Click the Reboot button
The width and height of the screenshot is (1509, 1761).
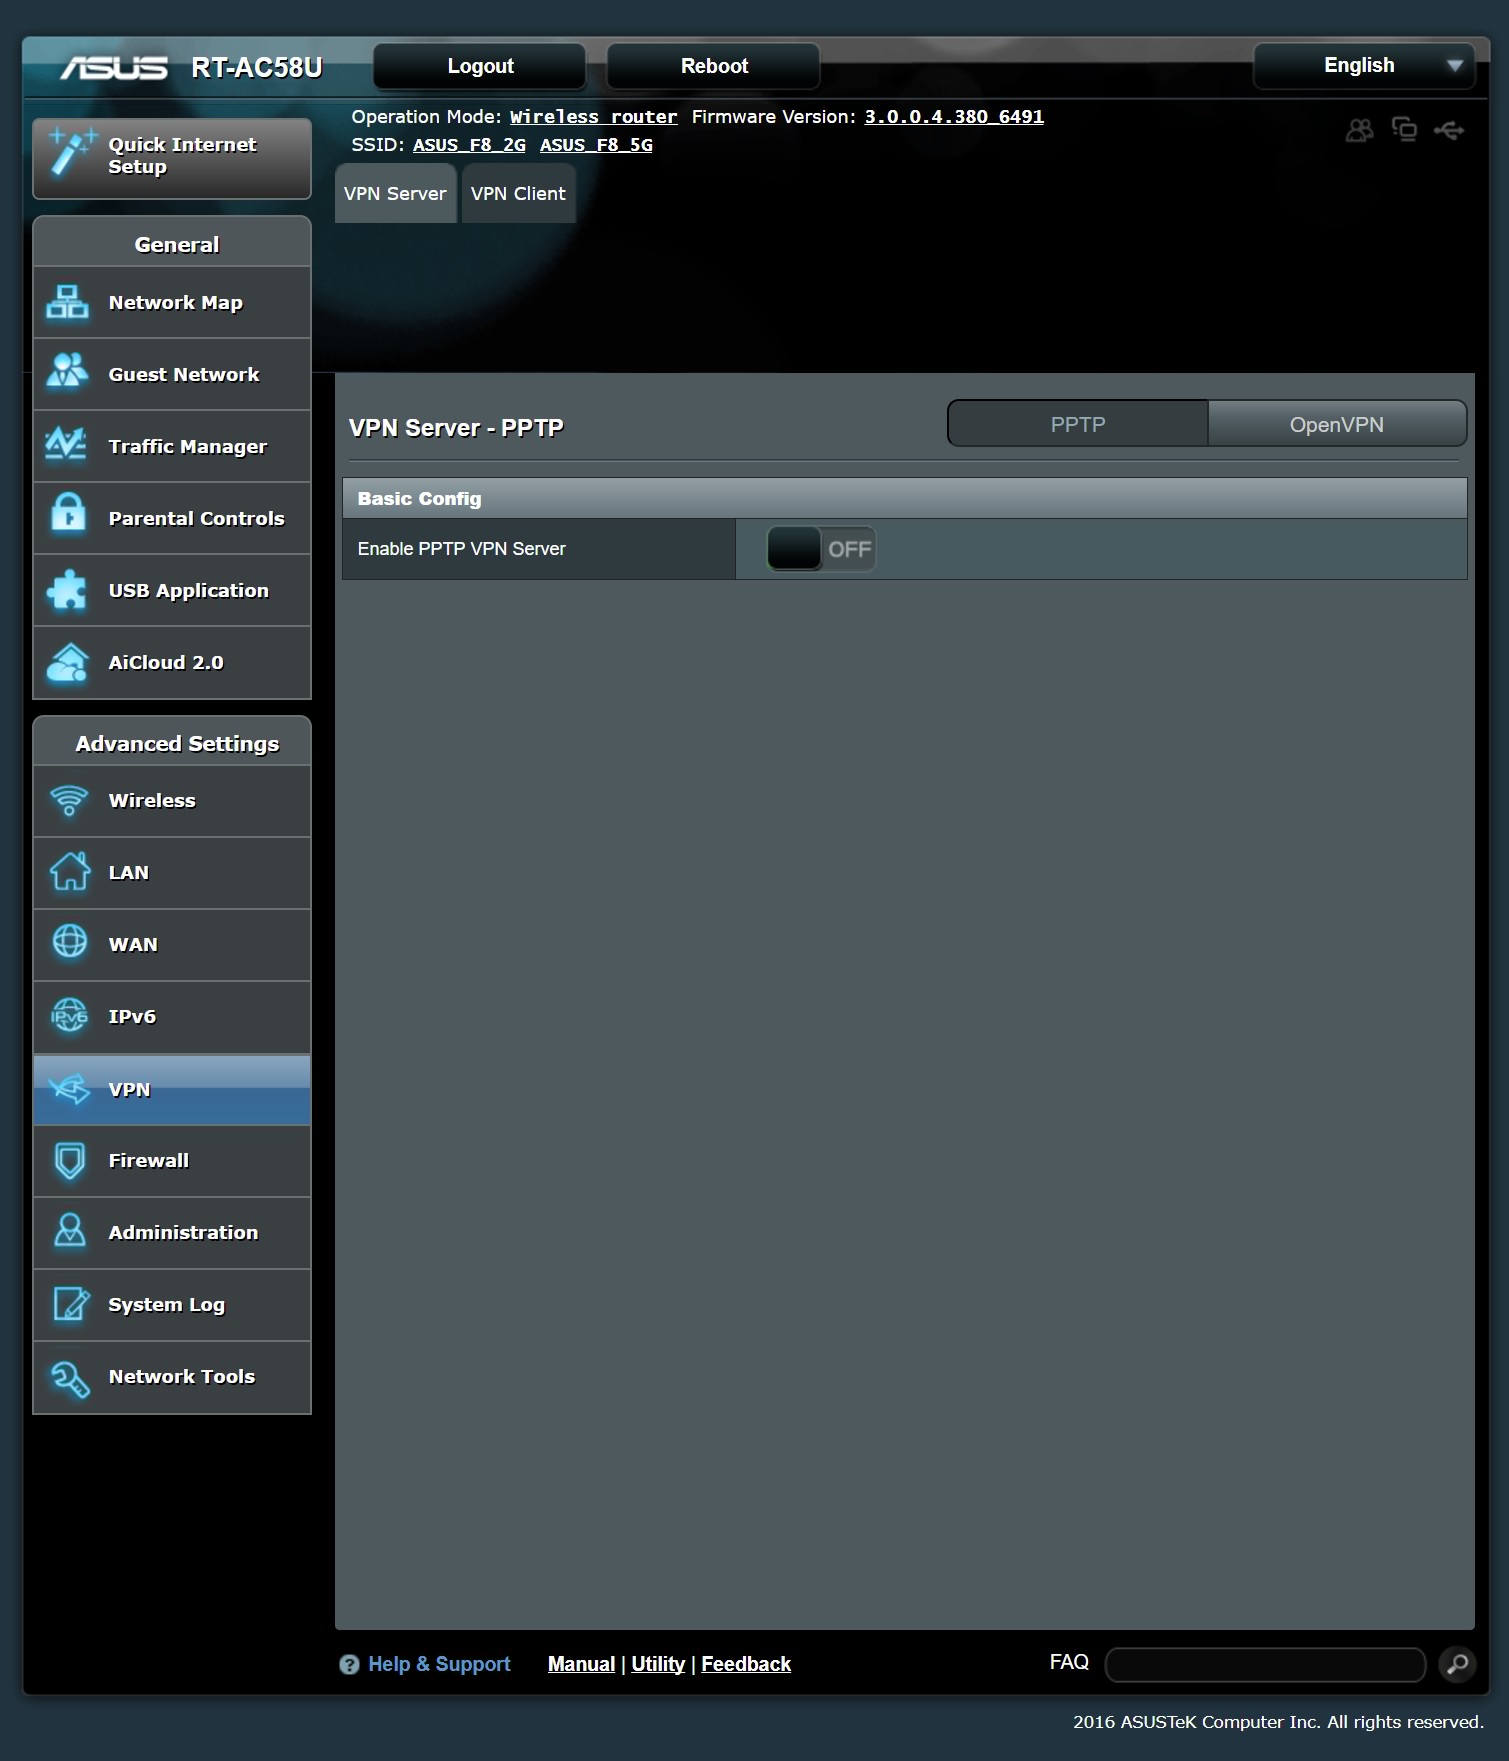714,66
